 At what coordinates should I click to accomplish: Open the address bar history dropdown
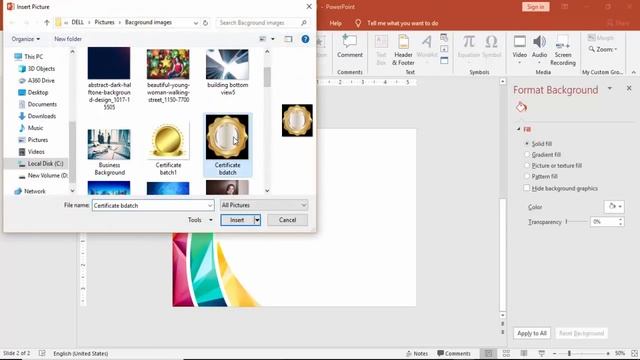[x=196, y=23]
